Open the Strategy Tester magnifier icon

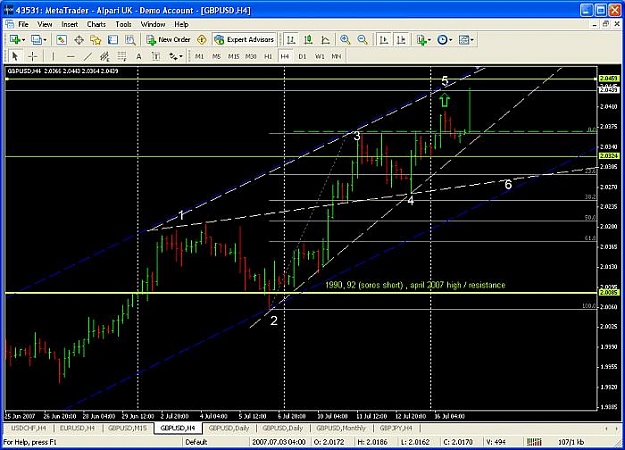point(130,39)
